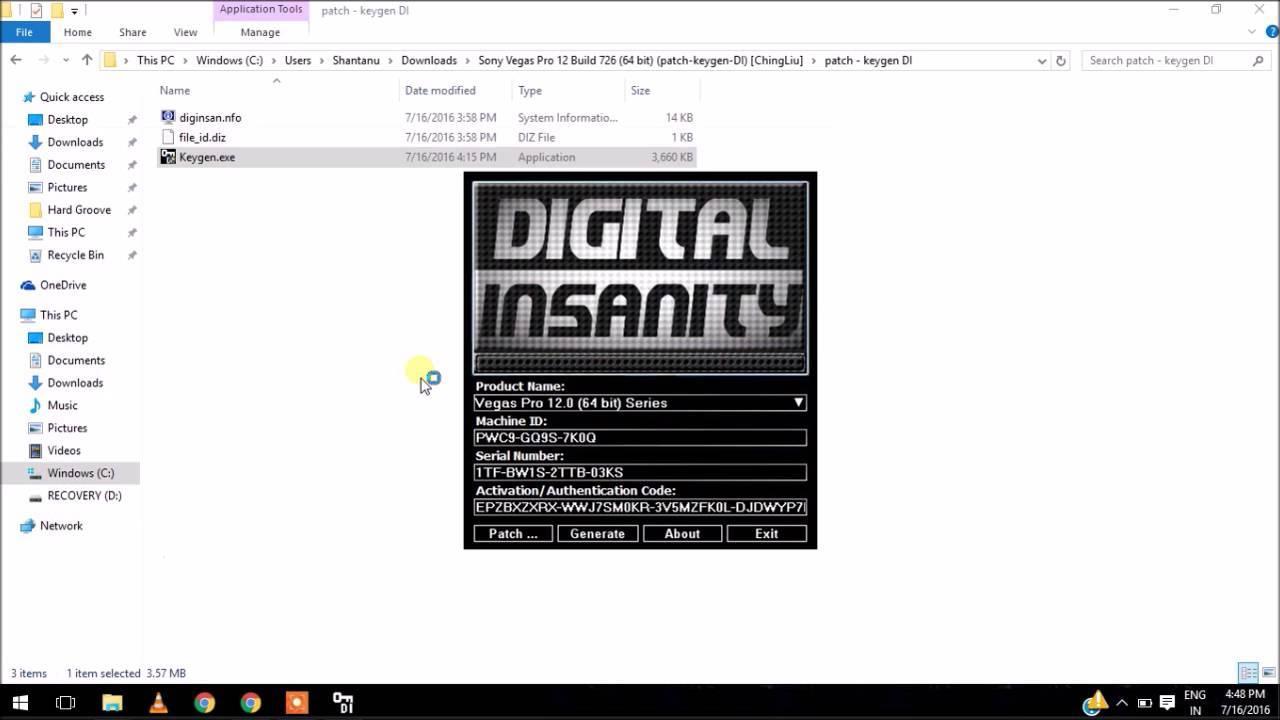Sort by the Size column header
1280x720 pixels.
tap(640, 90)
